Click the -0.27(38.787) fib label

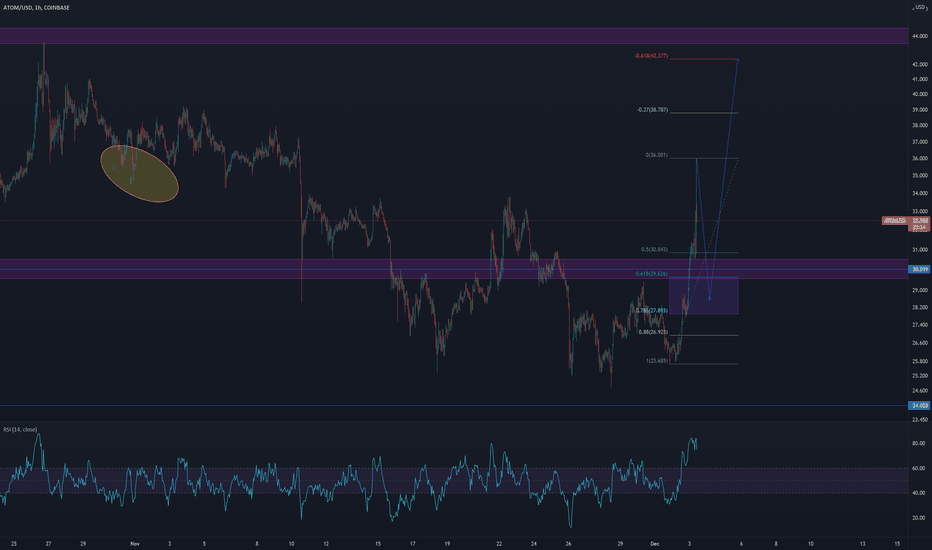[x=652, y=110]
